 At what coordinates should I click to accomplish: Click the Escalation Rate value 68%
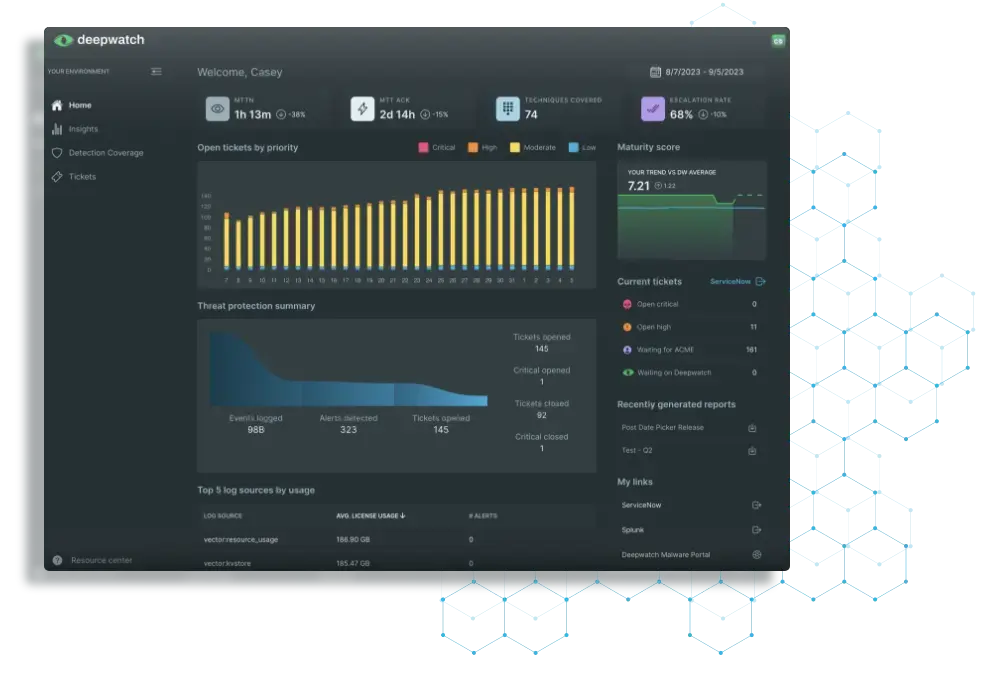681,115
